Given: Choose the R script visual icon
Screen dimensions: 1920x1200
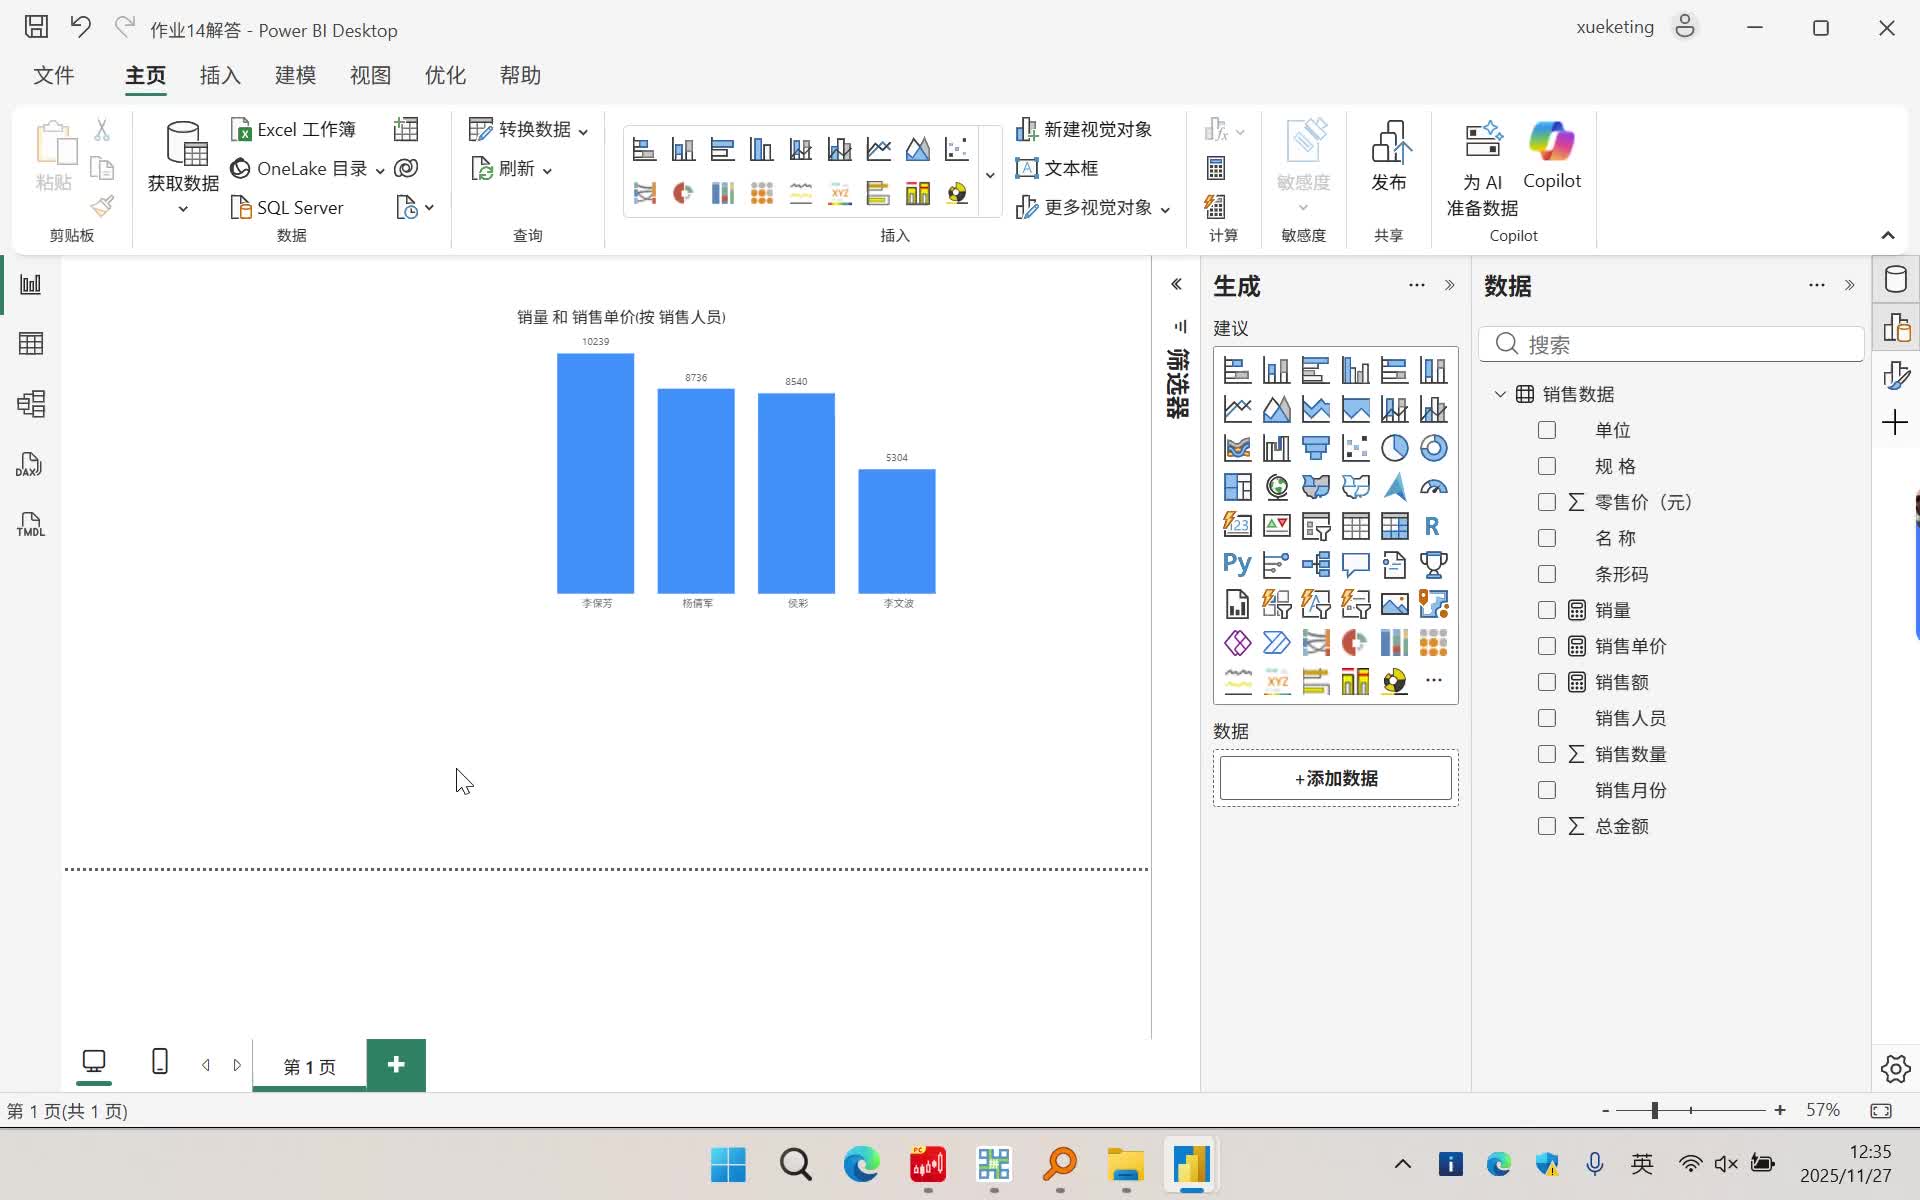Looking at the screenshot, I should pyautogui.click(x=1432, y=526).
